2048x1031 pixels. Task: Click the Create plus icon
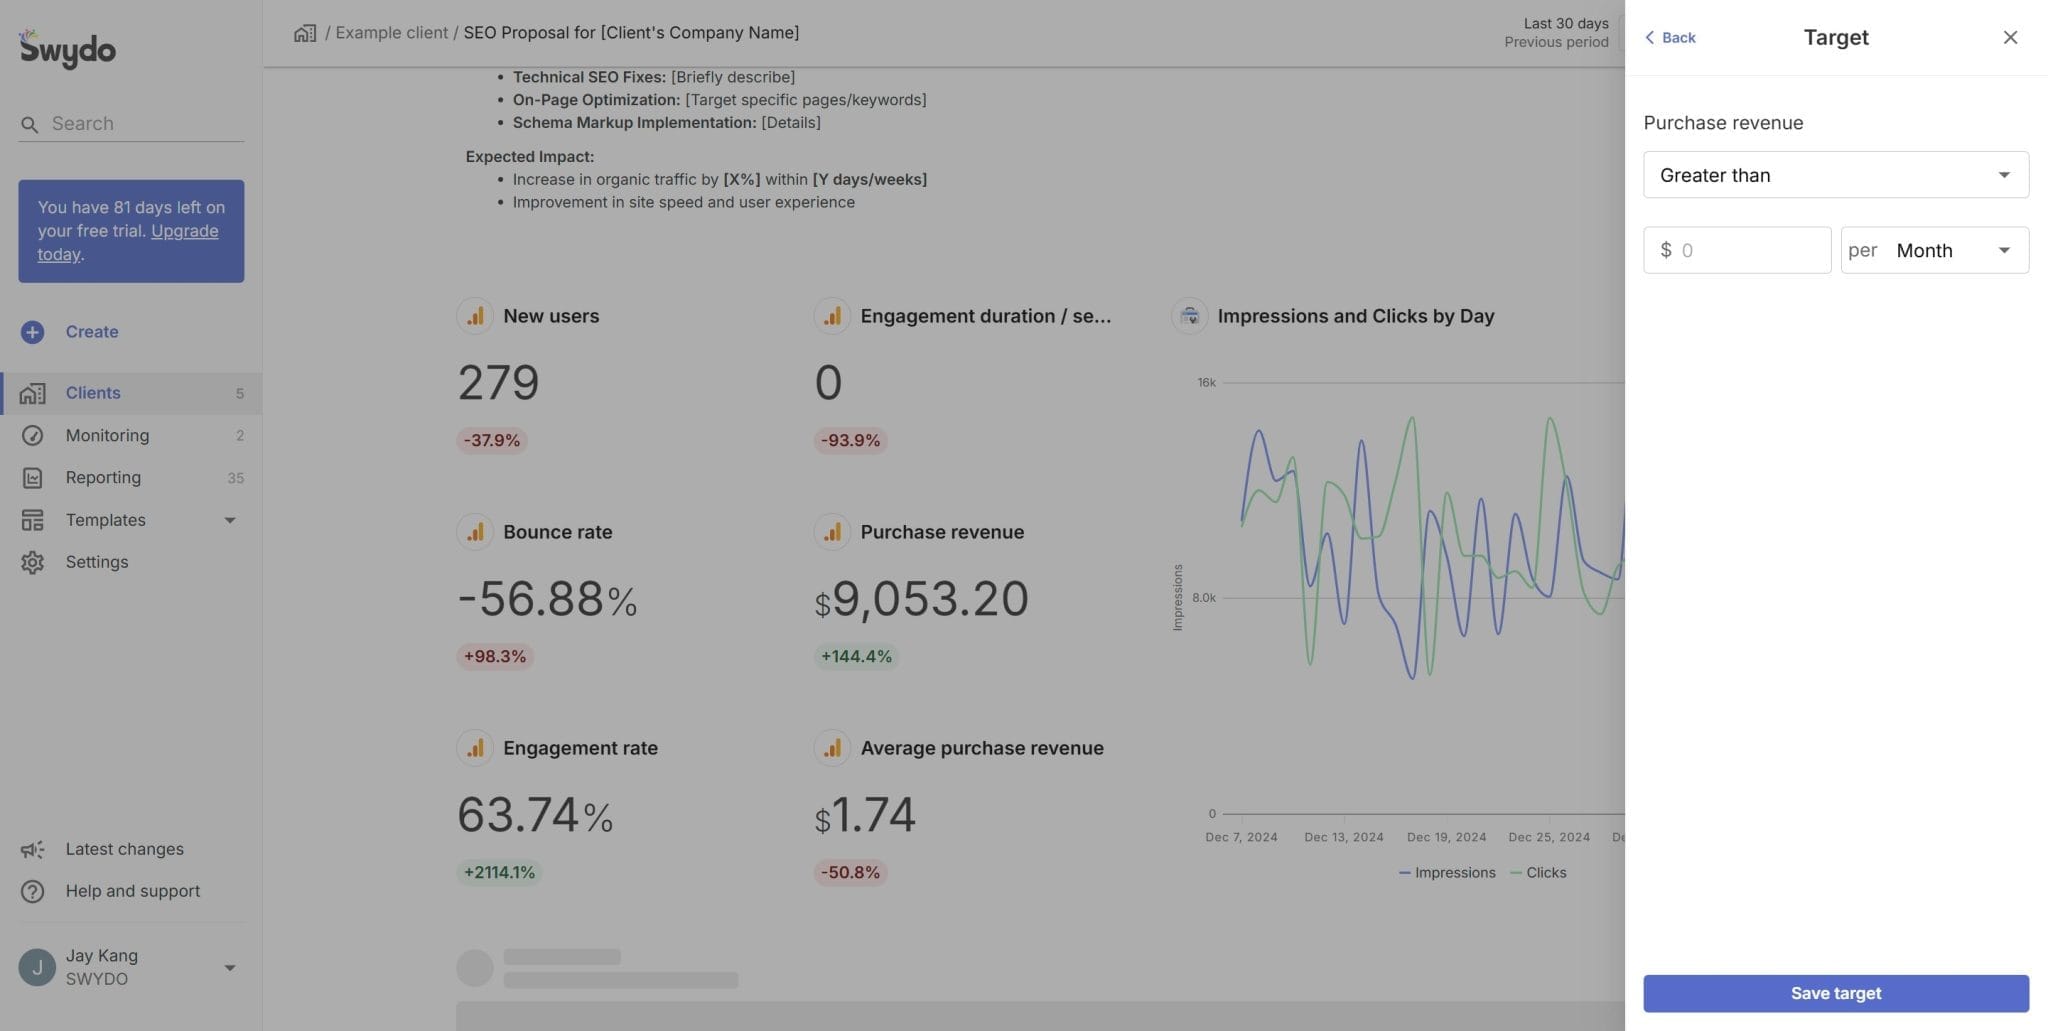click(33, 331)
